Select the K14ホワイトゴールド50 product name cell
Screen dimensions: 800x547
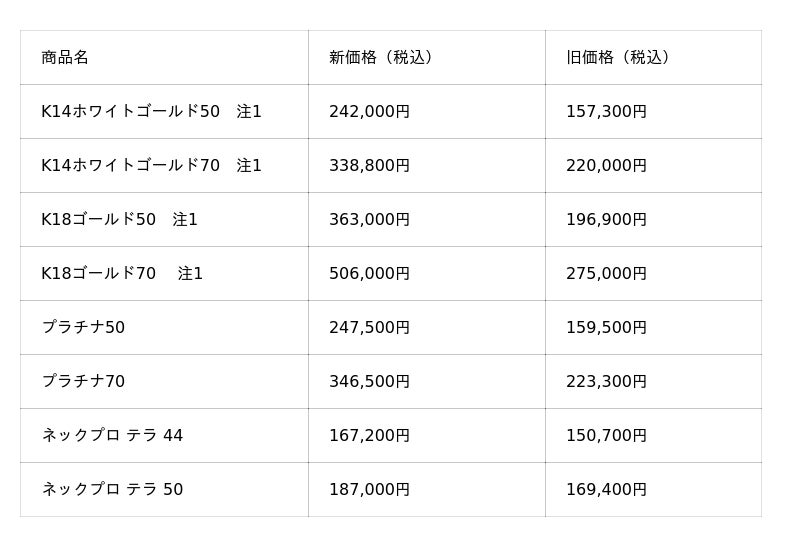click(x=151, y=112)
